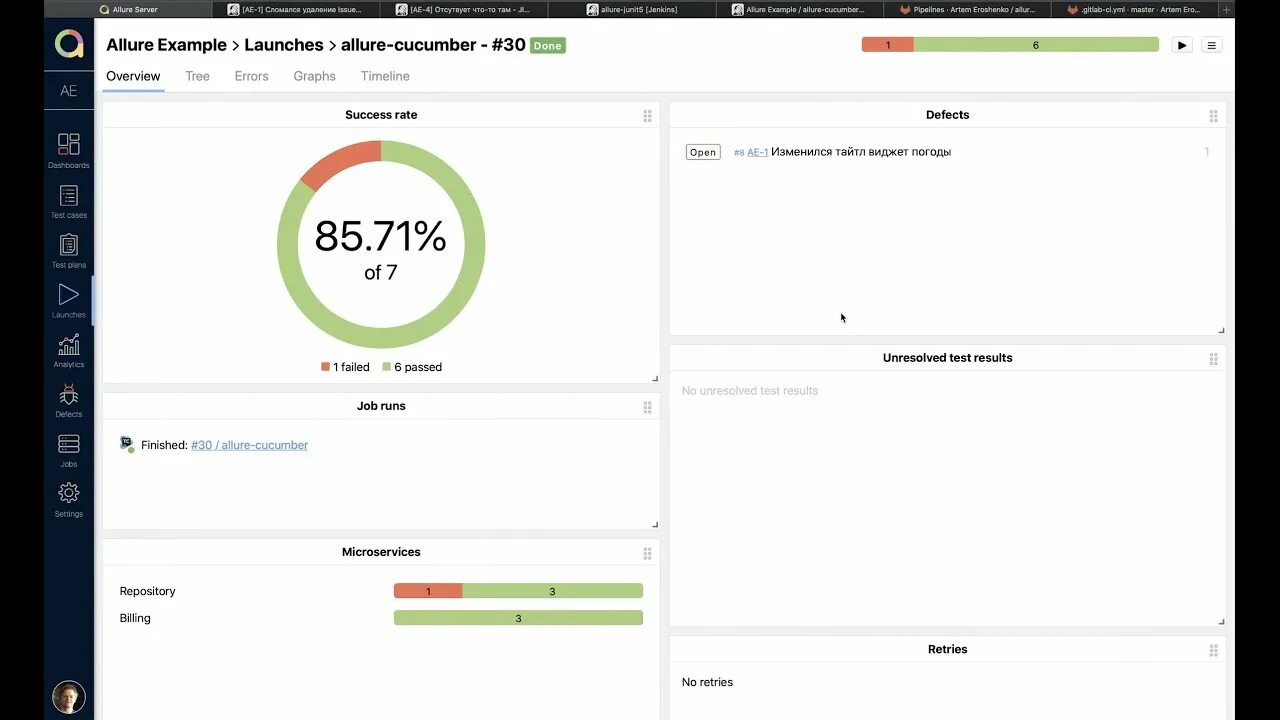Click the Success rate widget resize corner
The image size is (1280, 720).
[655, 378]
